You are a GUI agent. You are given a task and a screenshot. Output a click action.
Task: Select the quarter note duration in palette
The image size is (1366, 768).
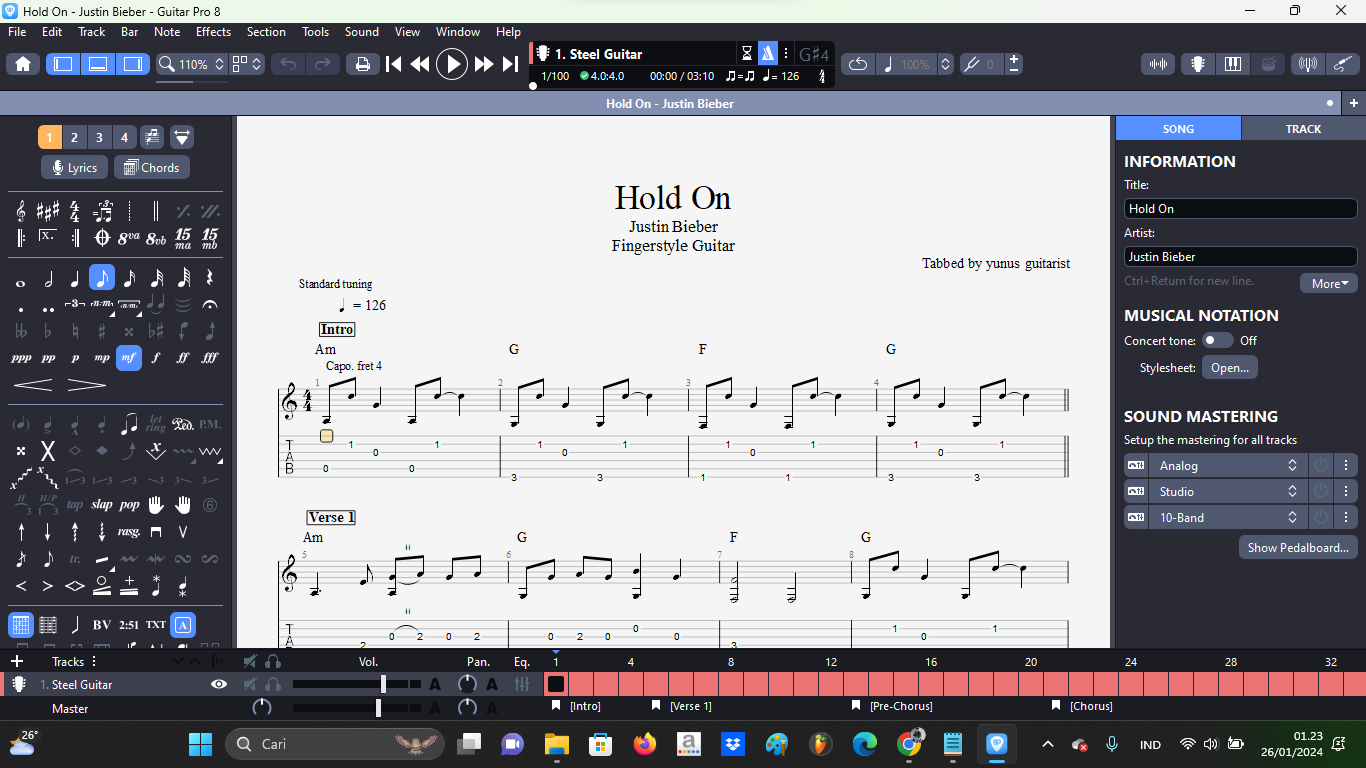[x=75, y=278]
